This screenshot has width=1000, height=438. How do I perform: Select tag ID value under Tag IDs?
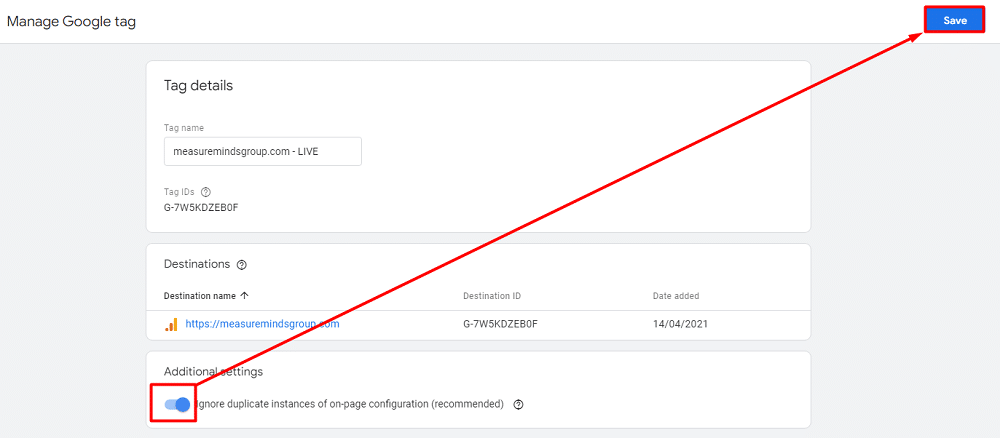(202, 207)
